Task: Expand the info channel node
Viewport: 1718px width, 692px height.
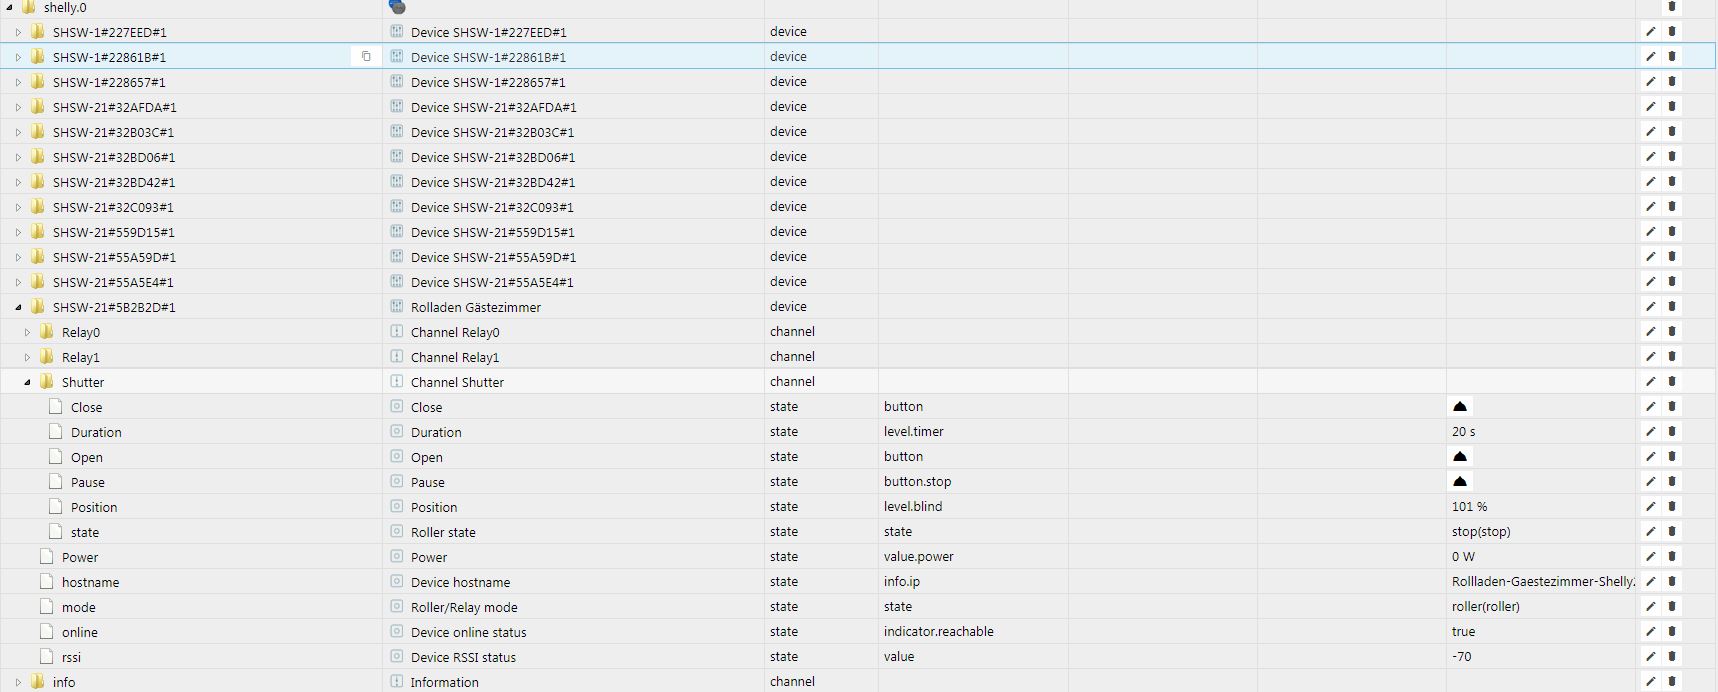Action: pos(18,682)
